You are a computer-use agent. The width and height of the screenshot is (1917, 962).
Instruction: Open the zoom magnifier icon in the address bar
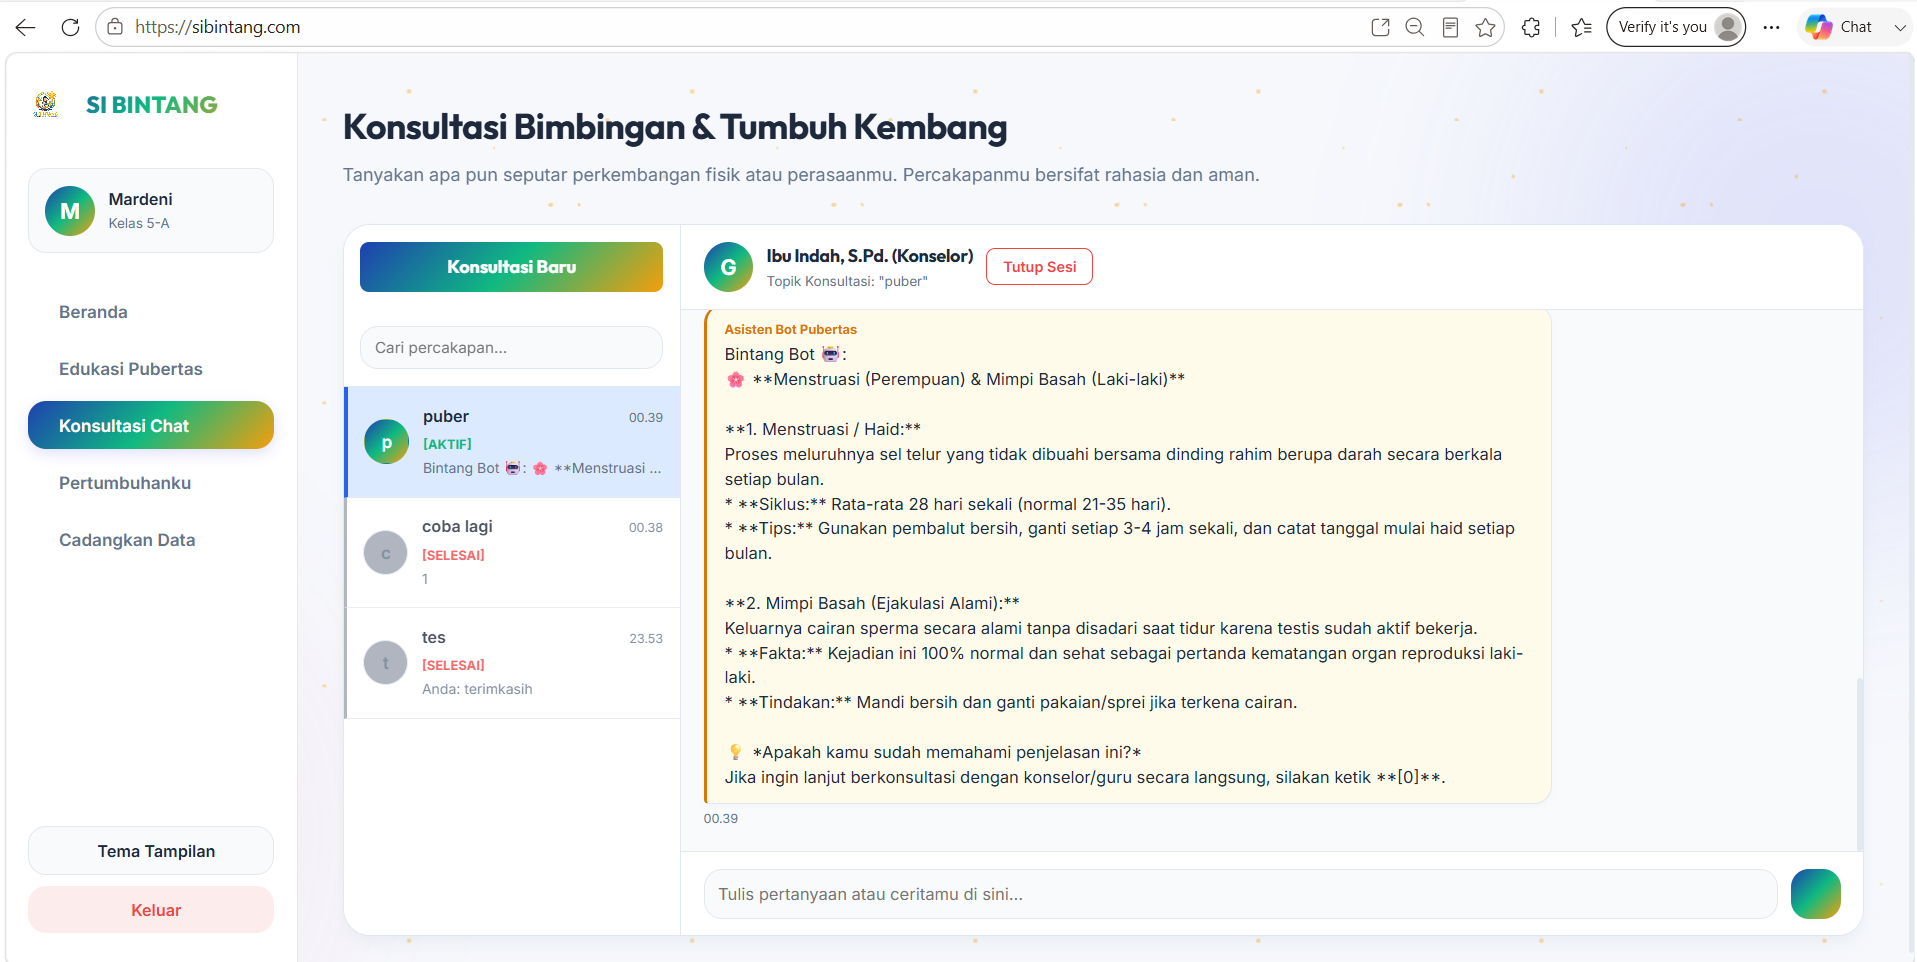coord(1415,27)
